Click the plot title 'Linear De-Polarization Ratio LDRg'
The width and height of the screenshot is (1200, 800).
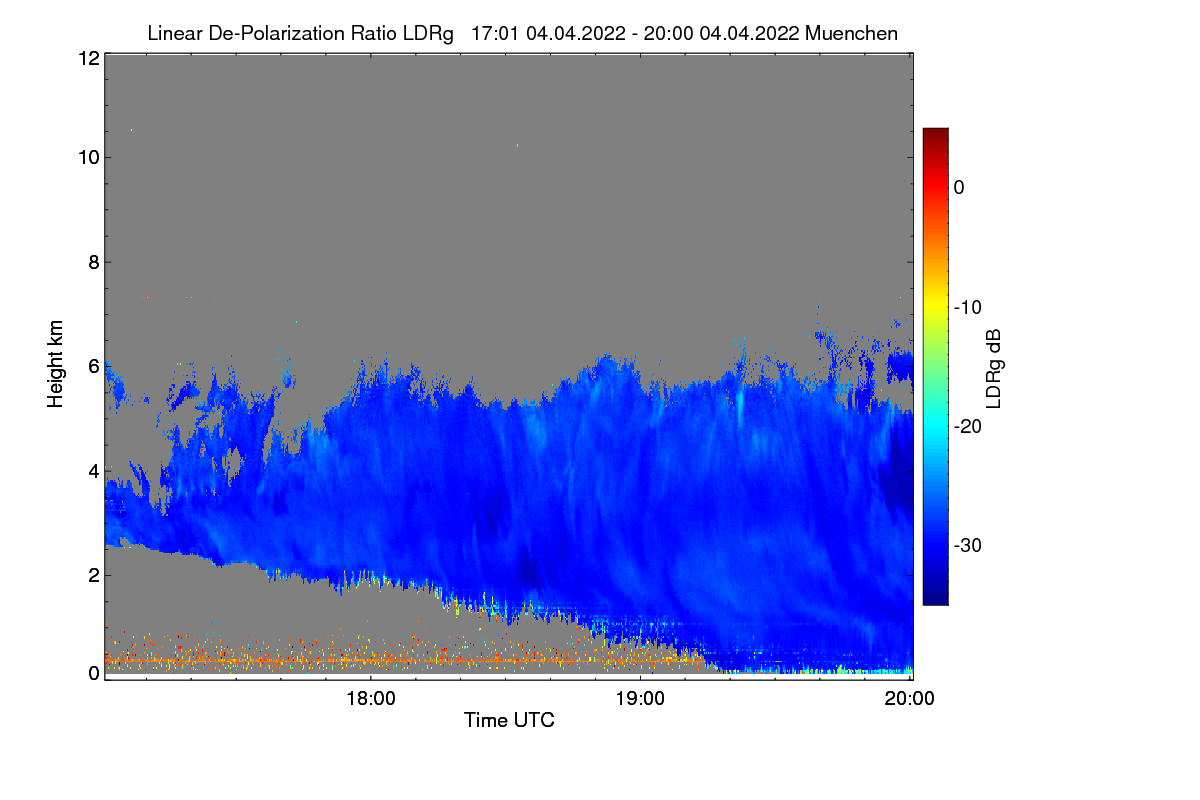[300, 33]
